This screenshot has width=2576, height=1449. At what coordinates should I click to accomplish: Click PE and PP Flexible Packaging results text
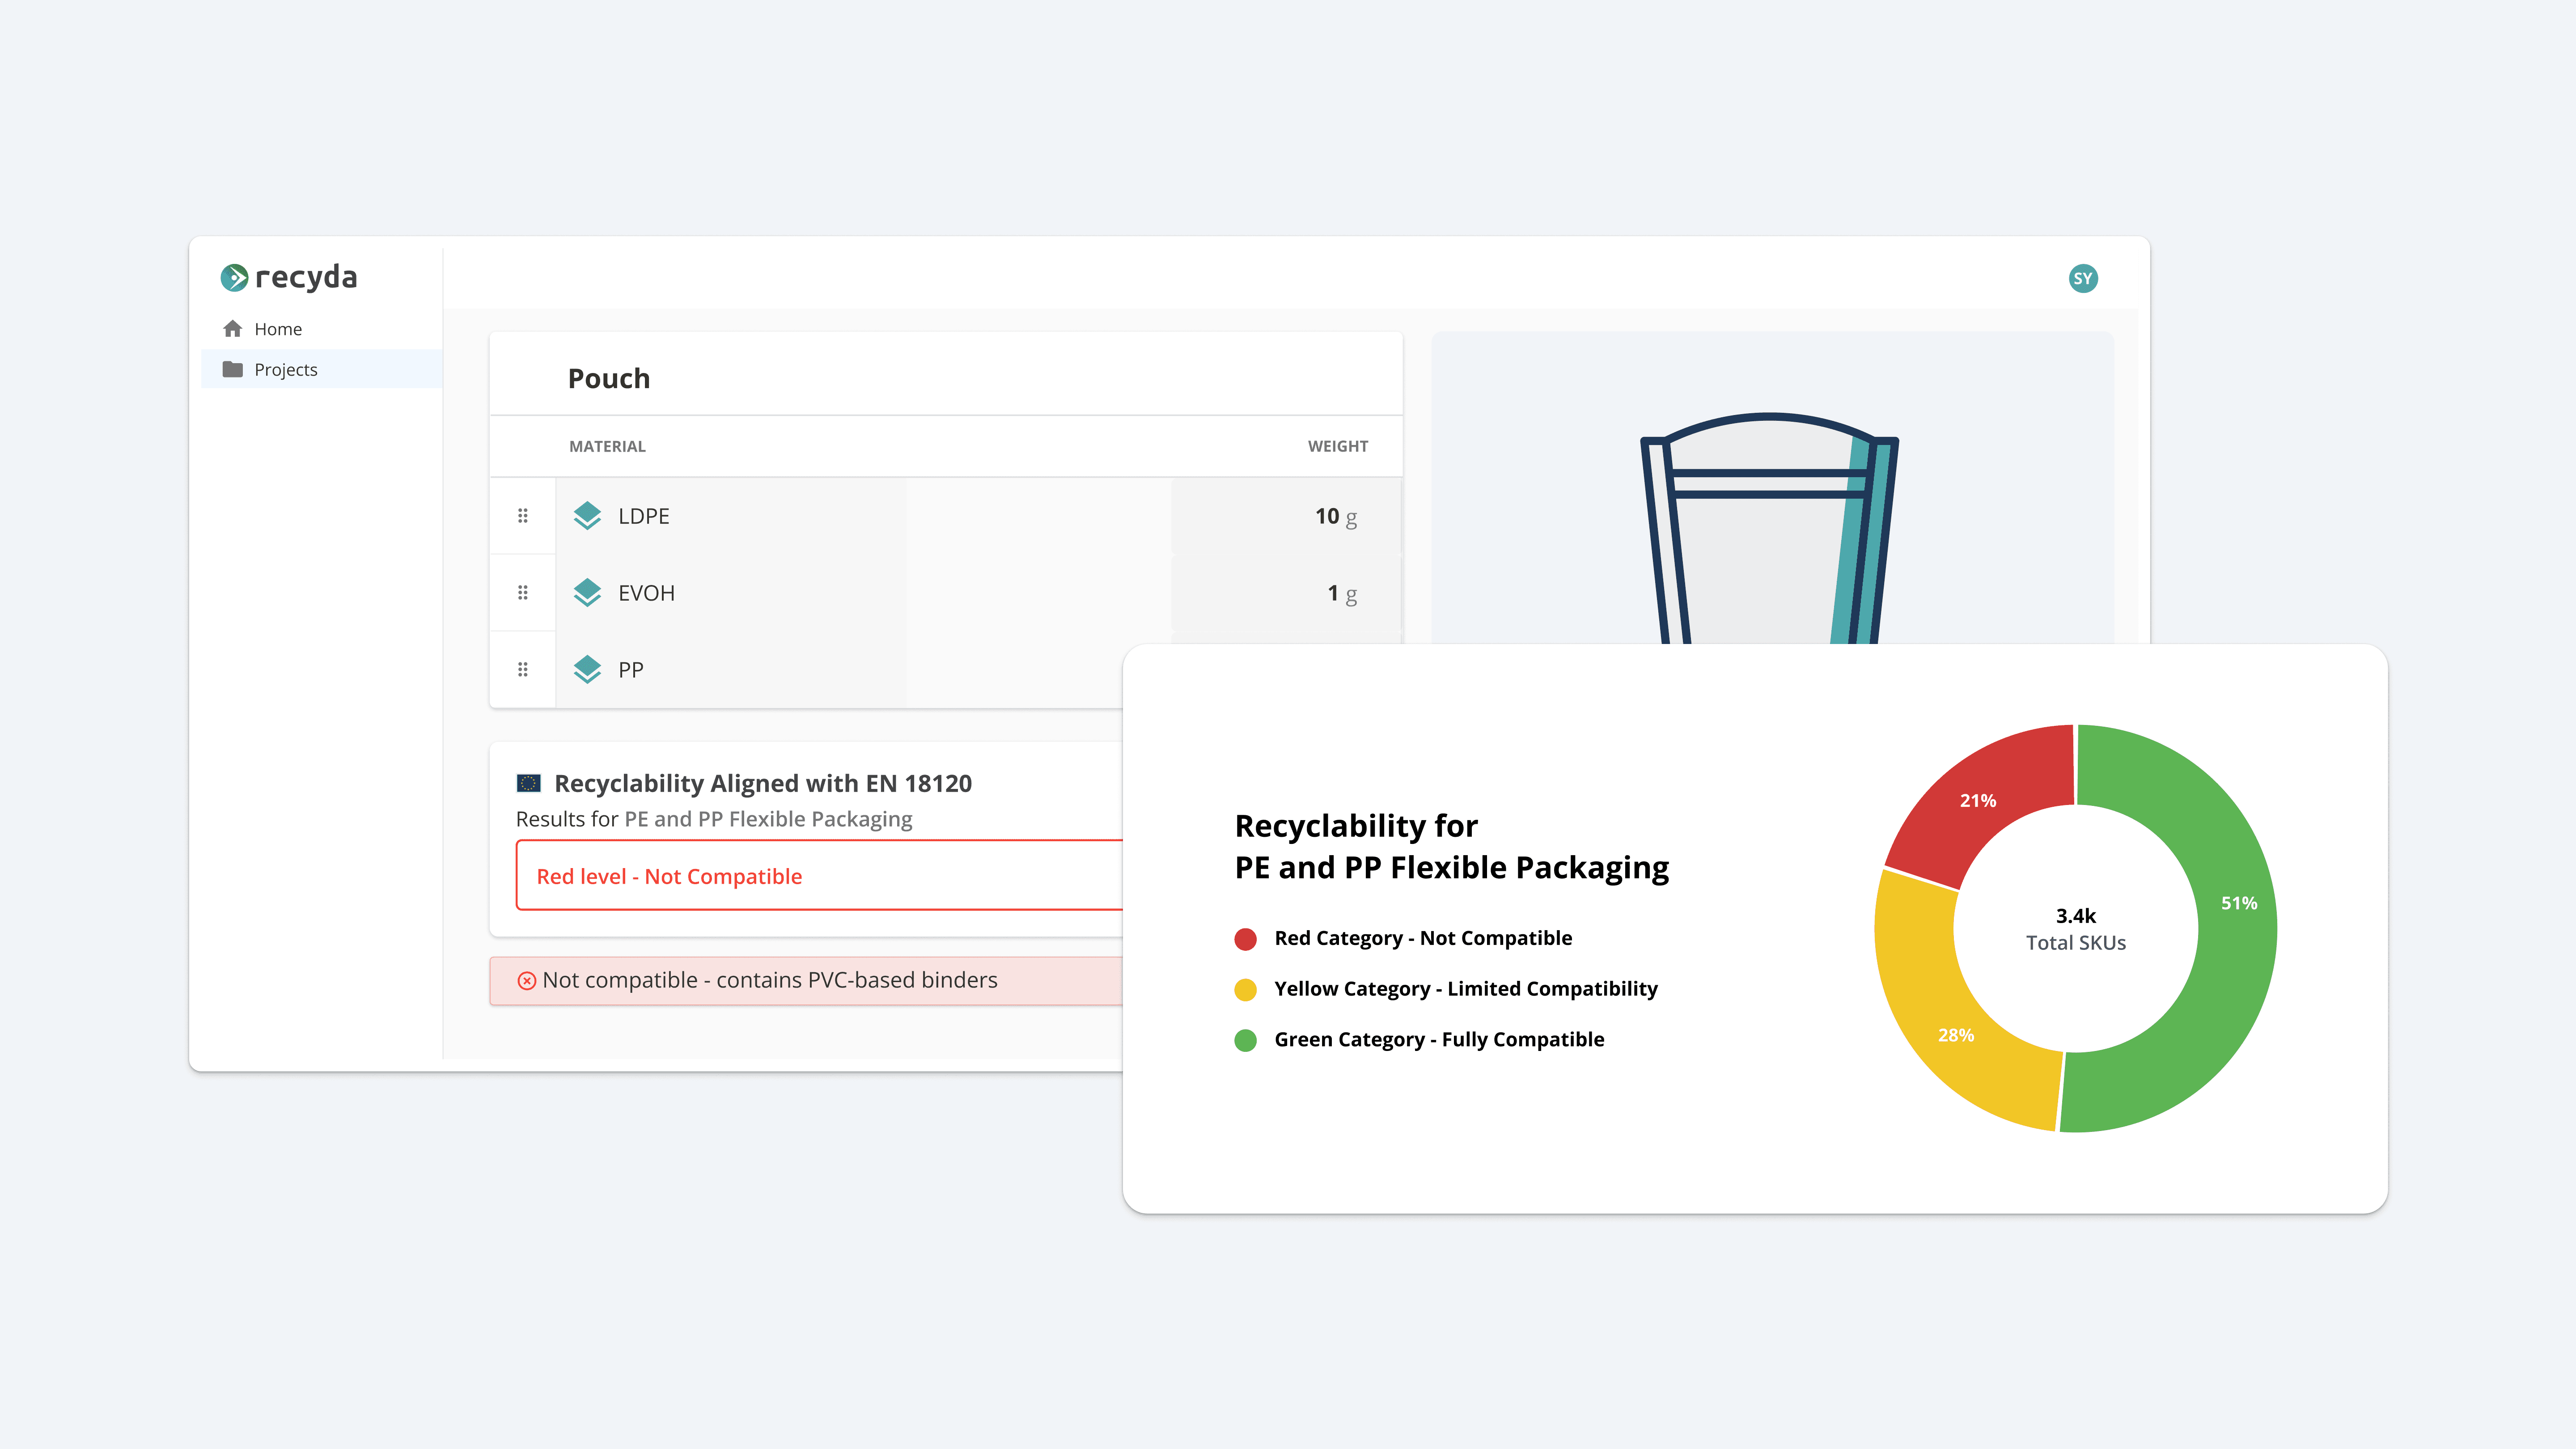coord(768,819)
